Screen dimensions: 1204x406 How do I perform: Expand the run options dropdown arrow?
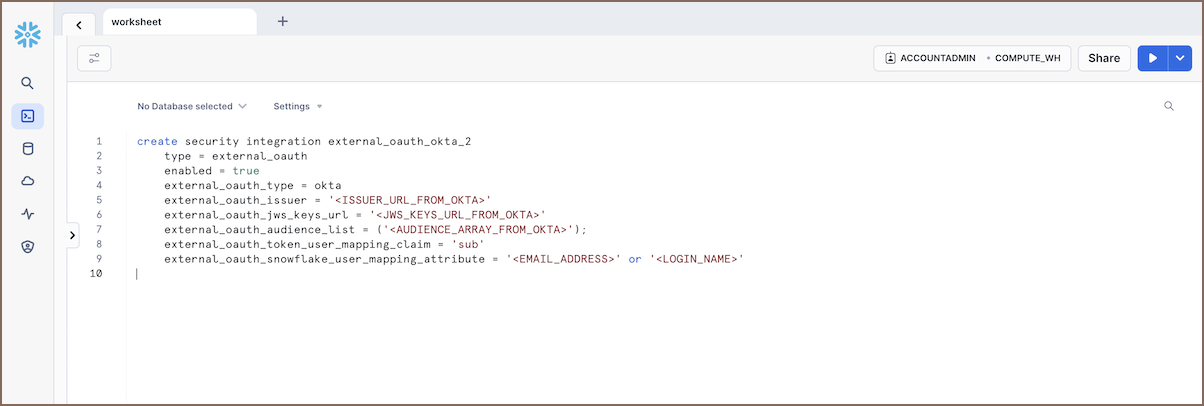(1180, 58)
